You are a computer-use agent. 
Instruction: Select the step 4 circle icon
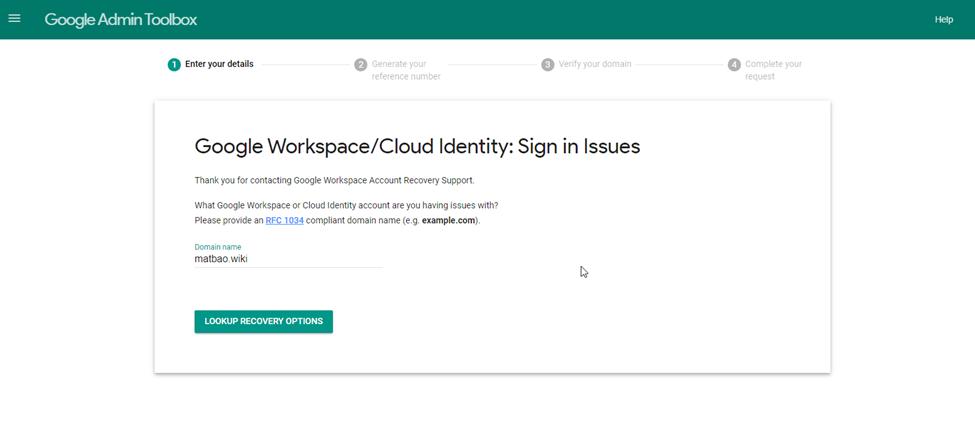(x=734, y=65)
